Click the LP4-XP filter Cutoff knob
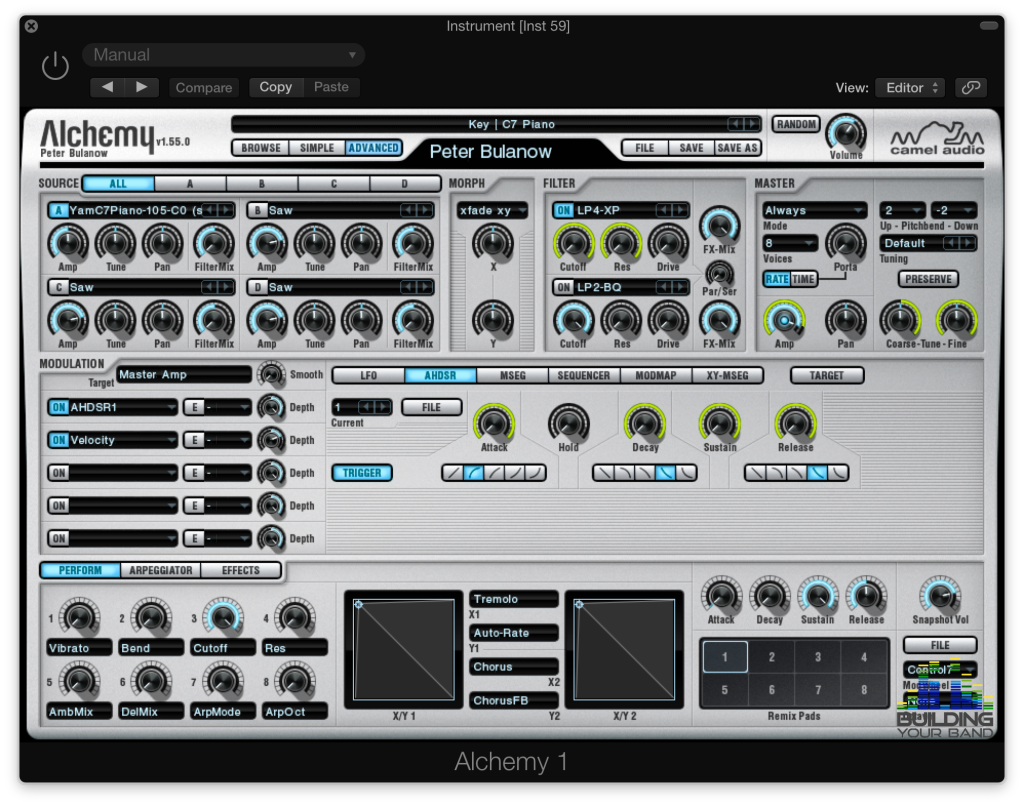This screenshot has height=806, width=1024. tap(573, 242)
